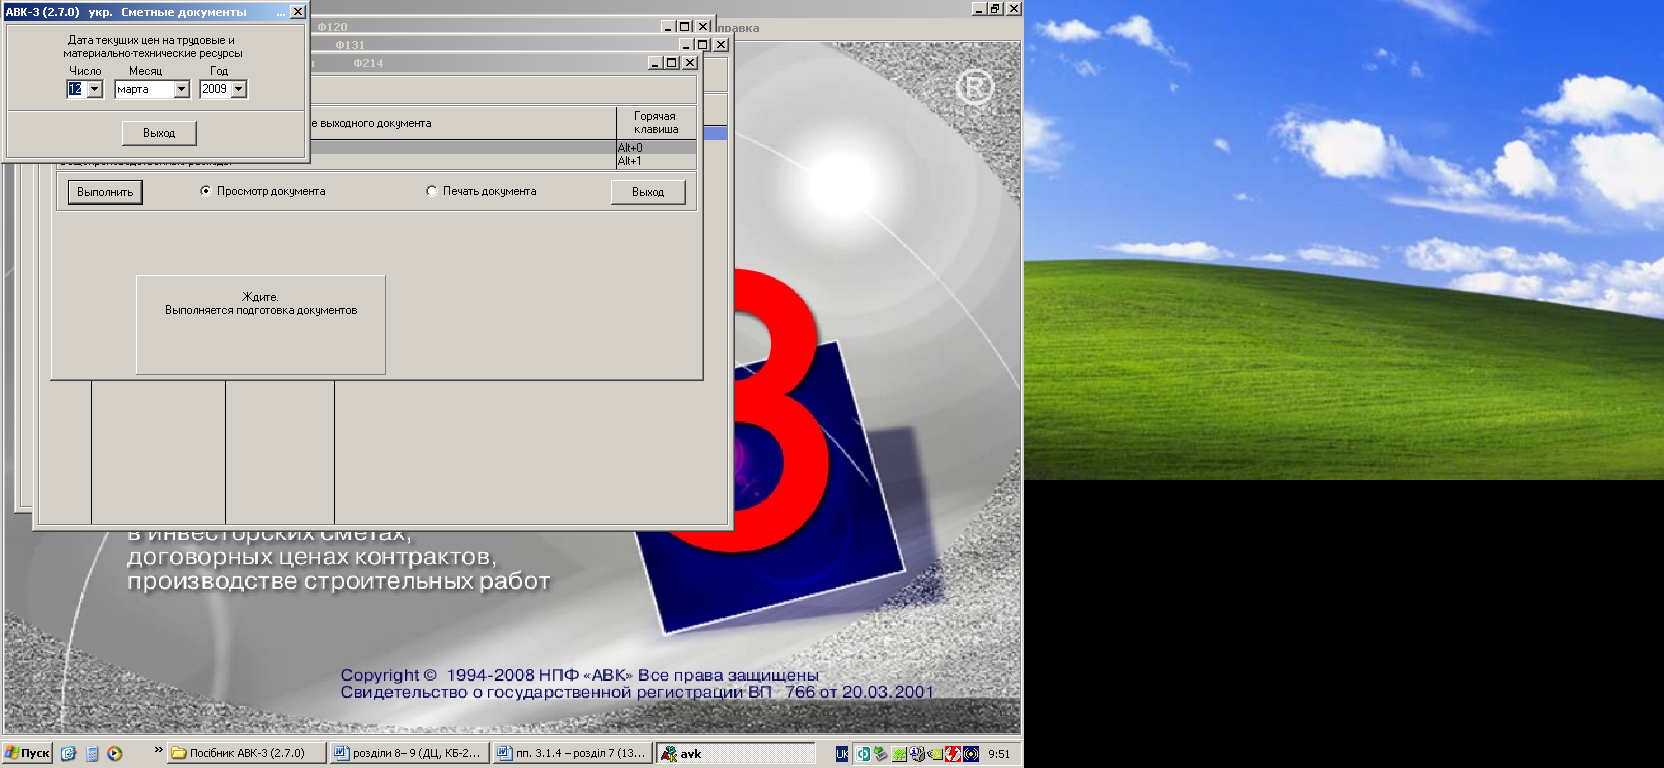Restore the main AVK application window
Screen dimensions: 1664x768
coord(996,8)
